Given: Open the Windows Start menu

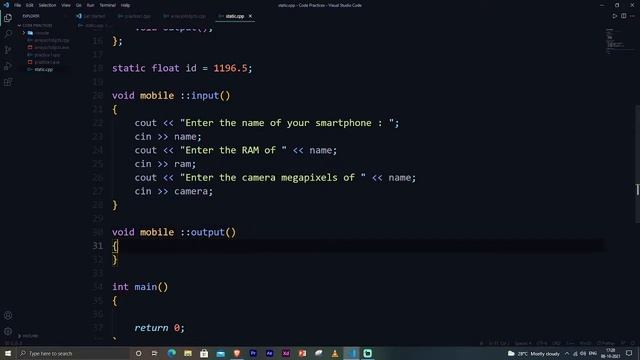Looking at the screenshot, I should (x=8, y=353).
